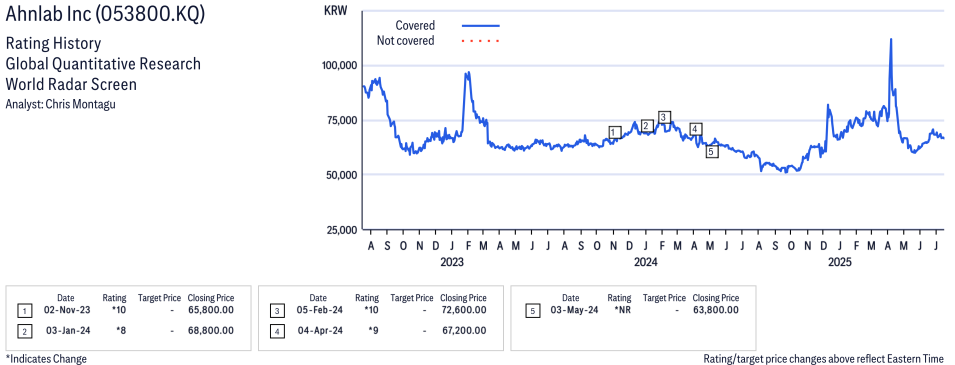Click closing price 72,600.00

(x=463, y=310)
